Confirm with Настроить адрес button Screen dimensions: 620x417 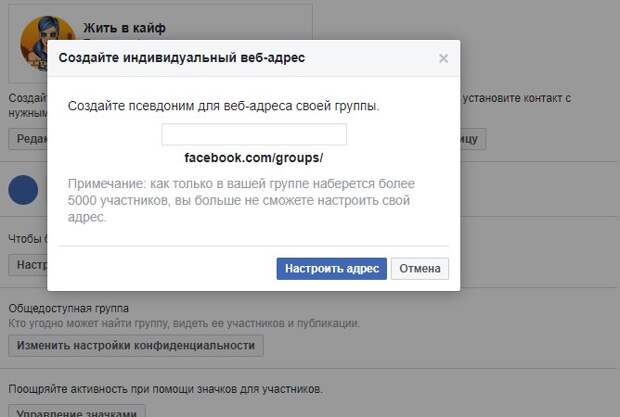tap(332, 269)
